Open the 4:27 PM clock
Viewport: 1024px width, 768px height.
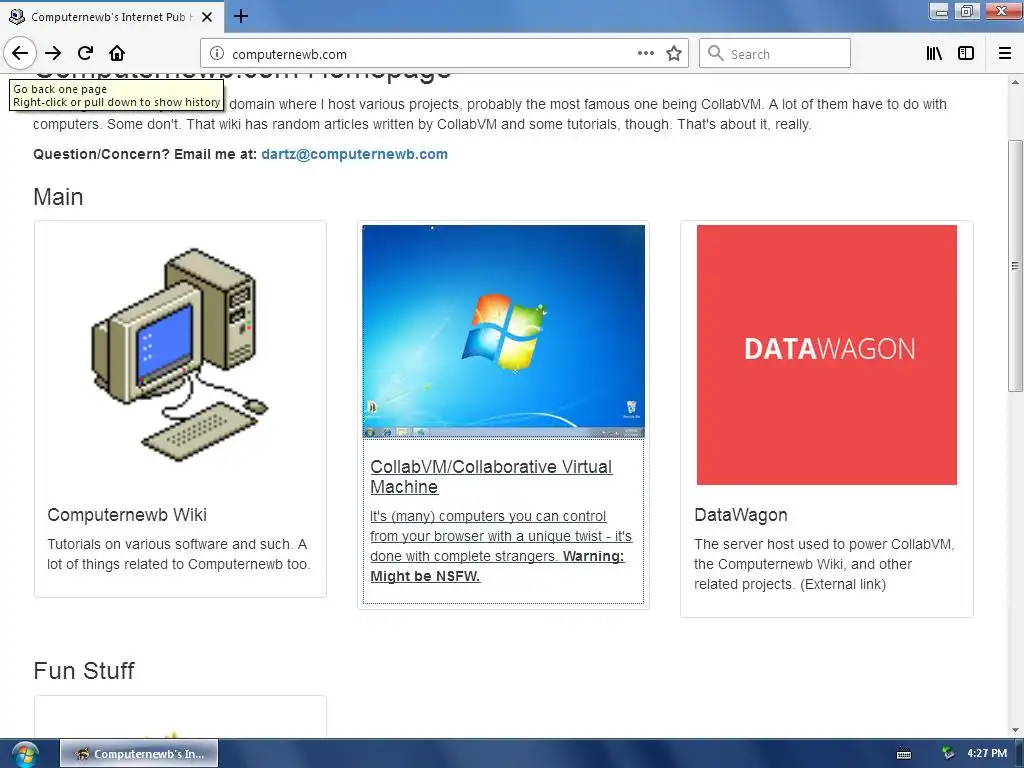coord(987,754)
